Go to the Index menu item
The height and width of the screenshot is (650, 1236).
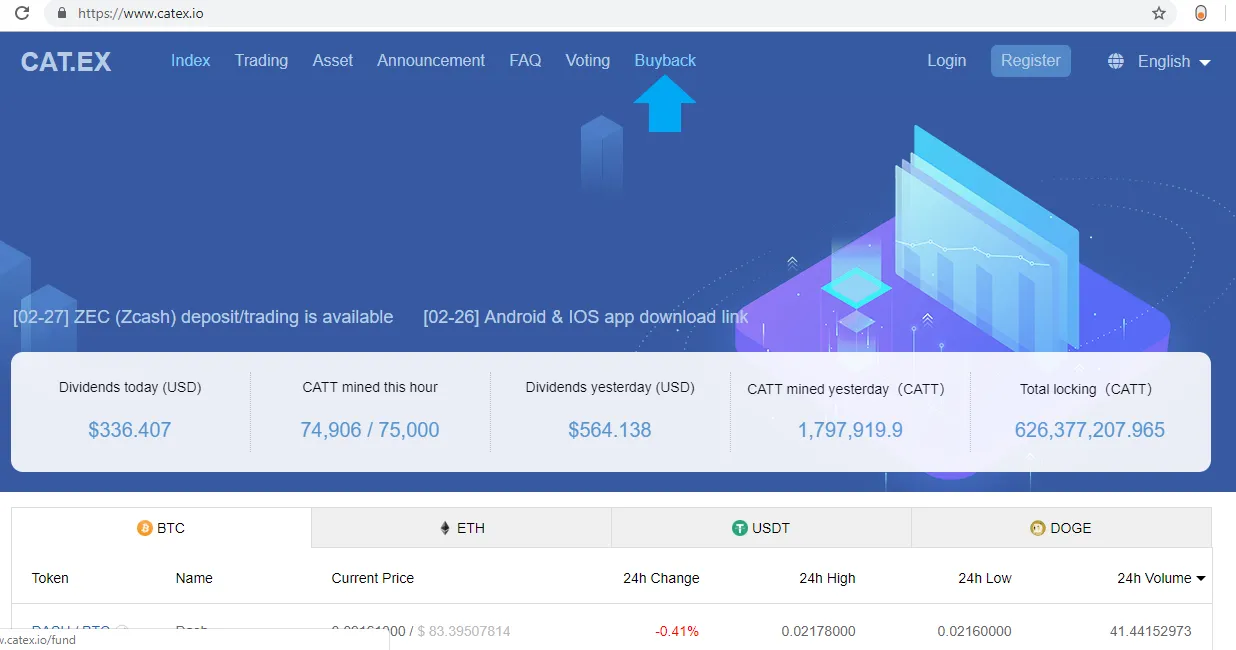(190, 60)
